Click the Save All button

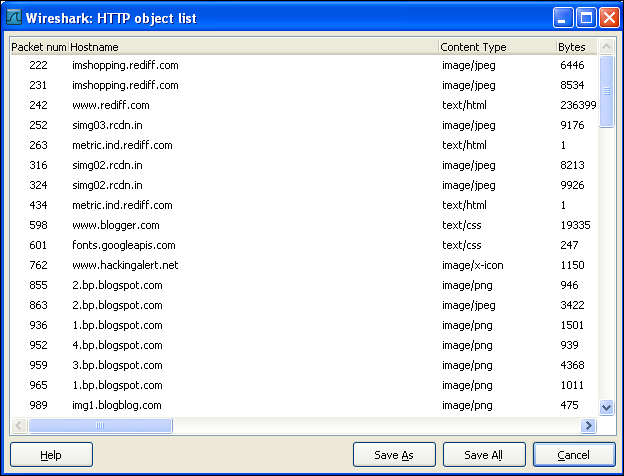pyautogui.click(x=484, y=455)
